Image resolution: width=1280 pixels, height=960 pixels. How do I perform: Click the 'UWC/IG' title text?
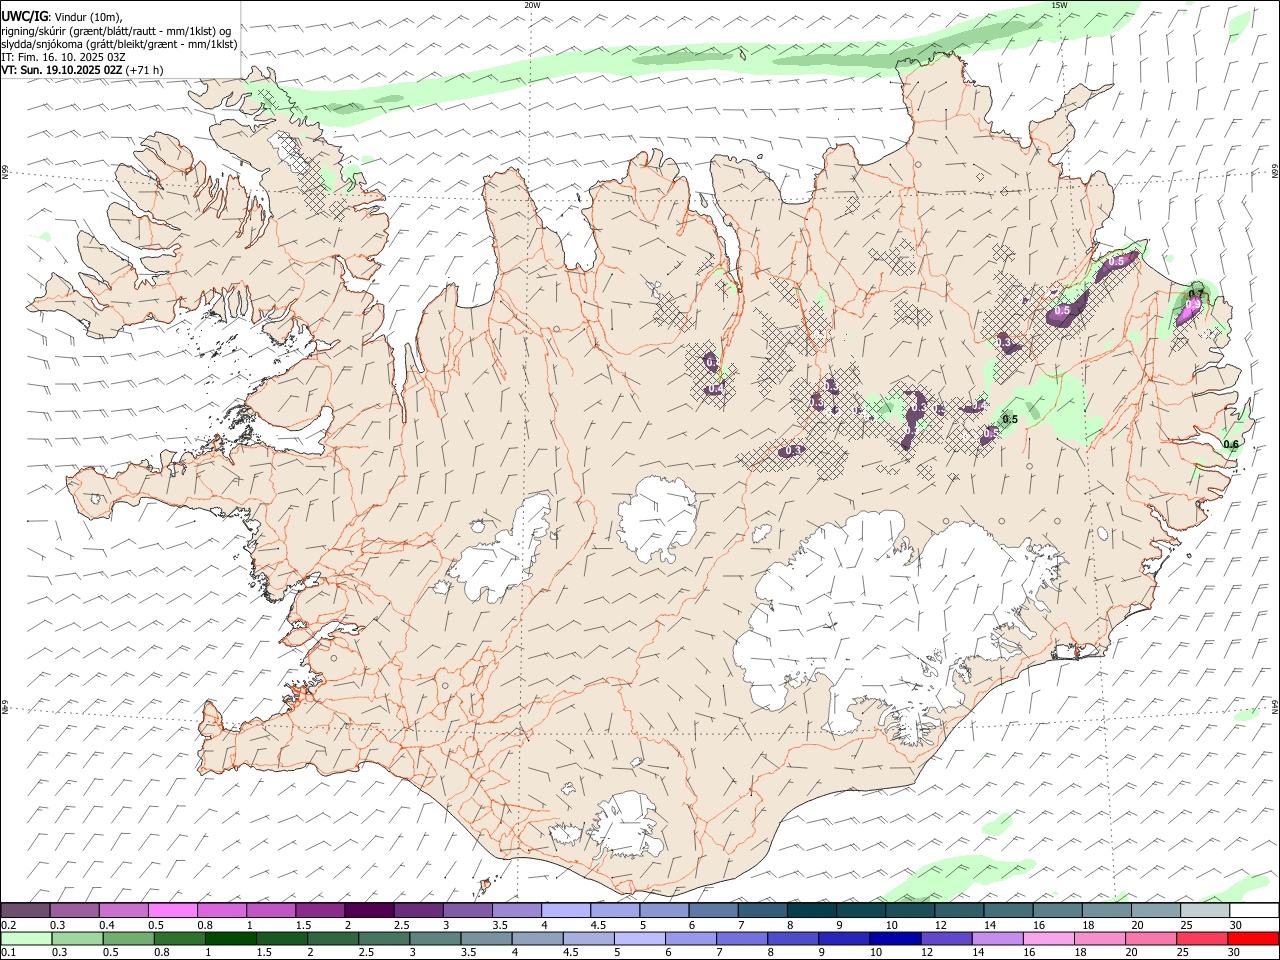coord(24,17)
